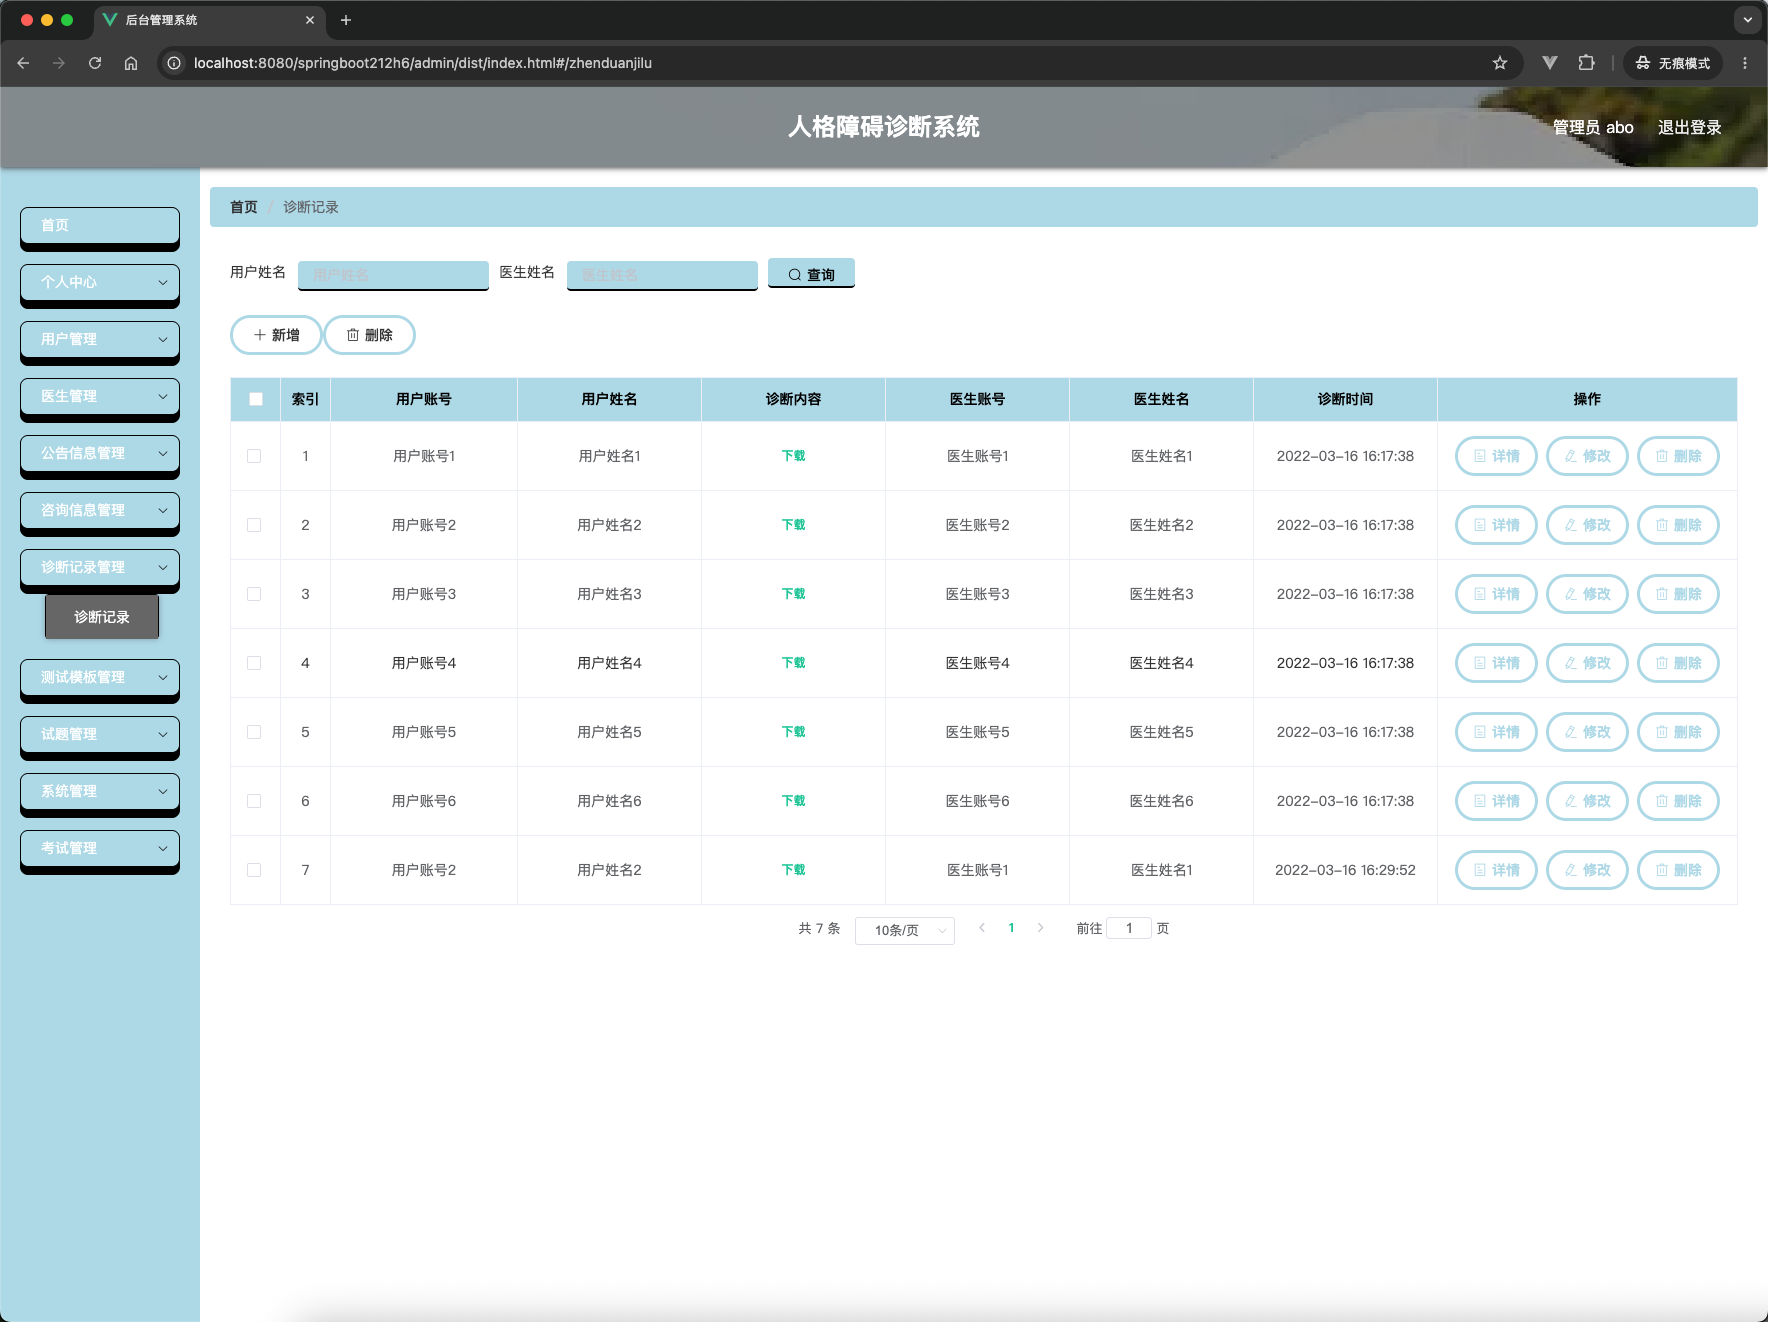
Task: Open 详情 for row index 2
Action: [x=1496, y=525]
